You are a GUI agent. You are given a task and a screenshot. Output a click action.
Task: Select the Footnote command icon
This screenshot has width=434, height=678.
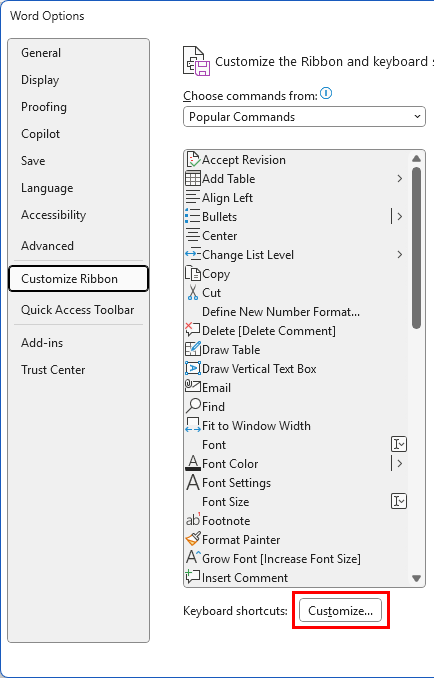coord(193,520)
